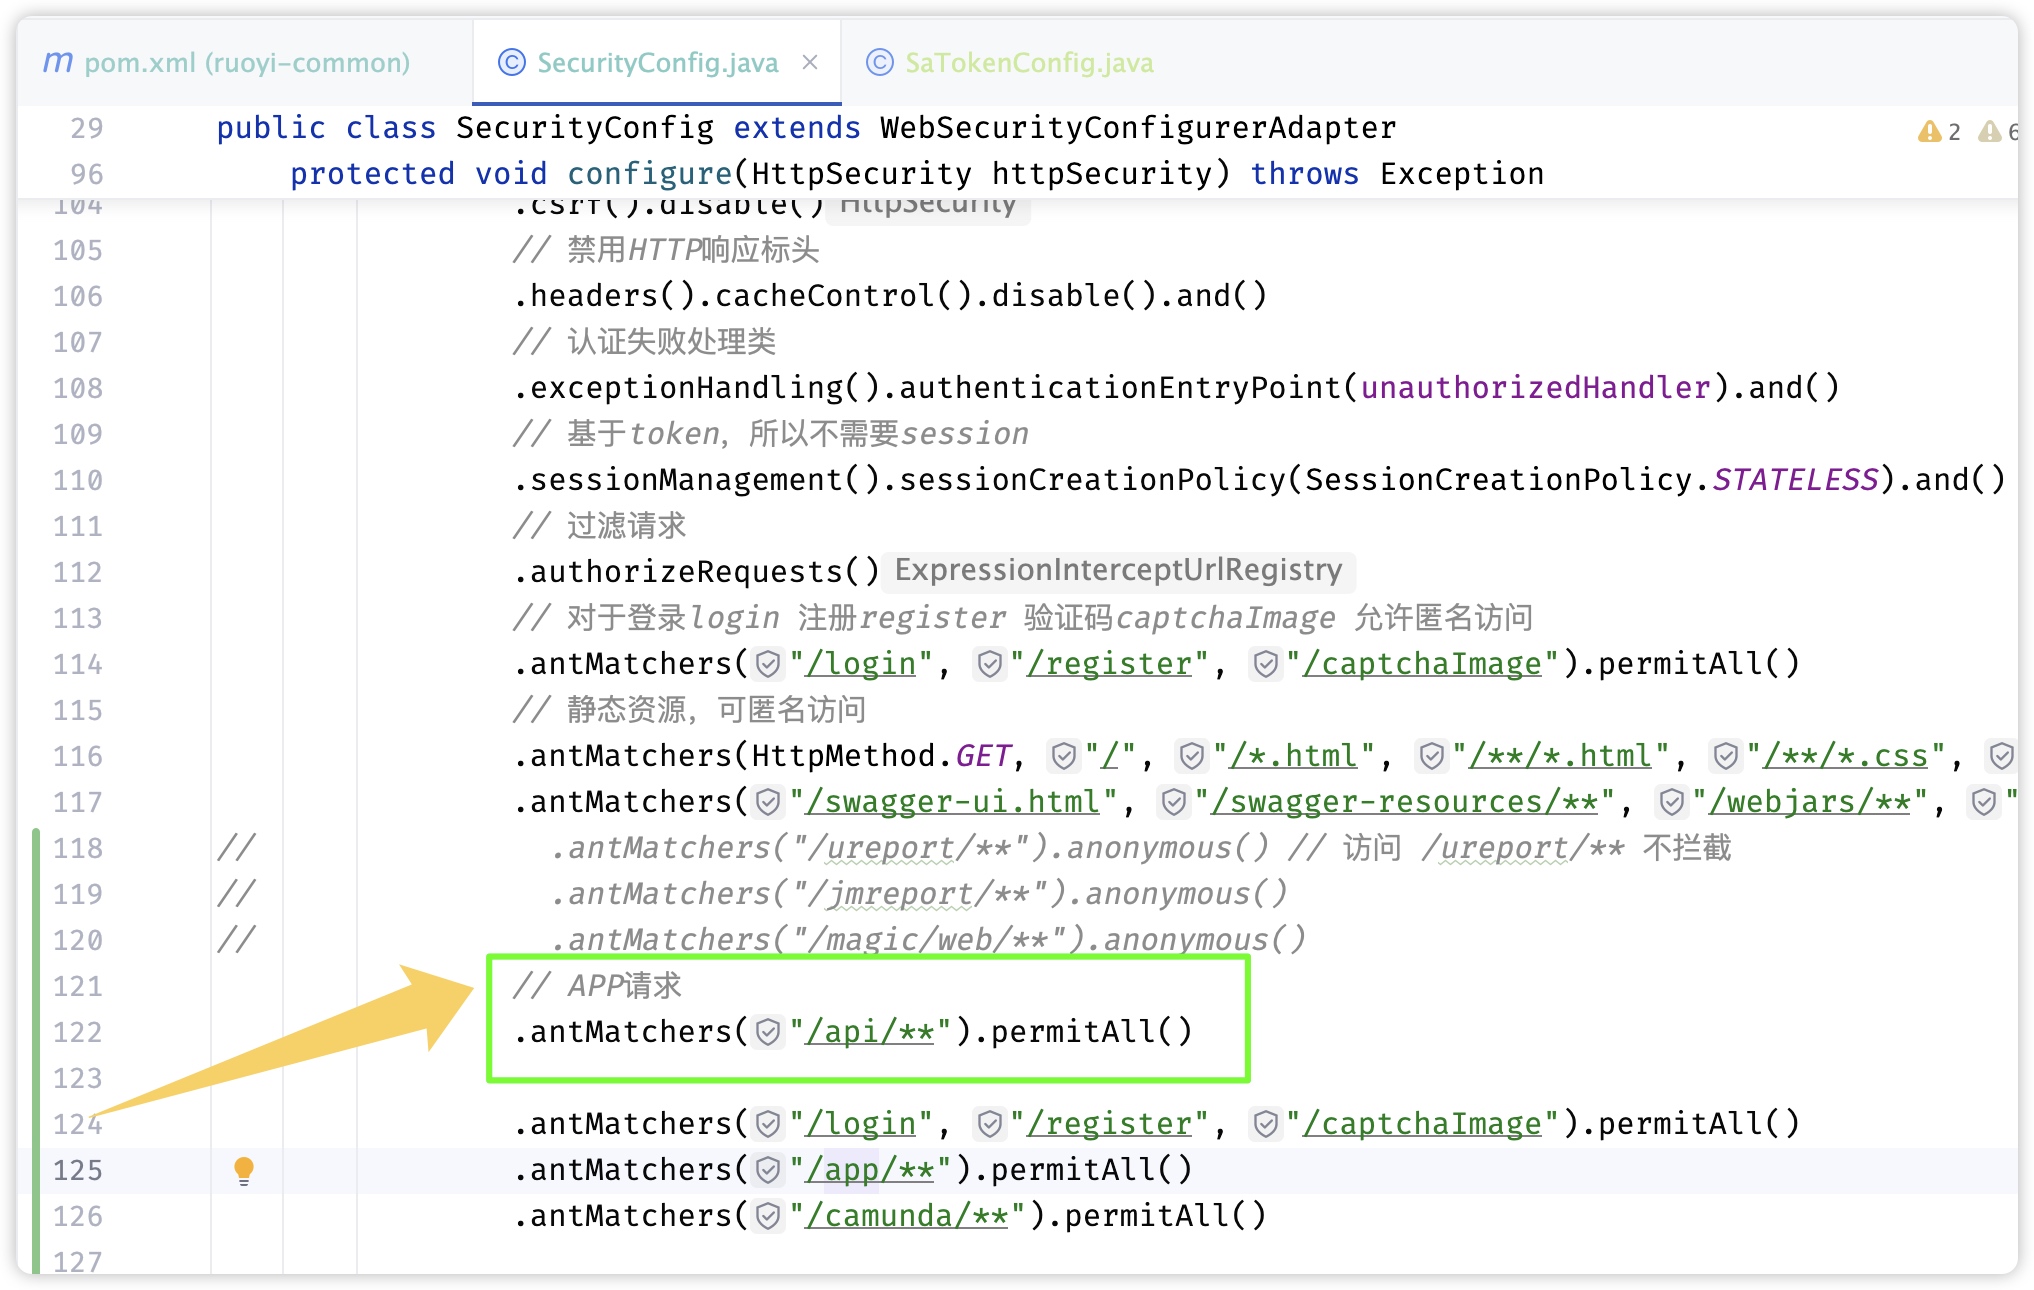Click shield icon before "/**/*.html"
The height and width of the screenshot is (1290, 2034).
[1432, 756]
